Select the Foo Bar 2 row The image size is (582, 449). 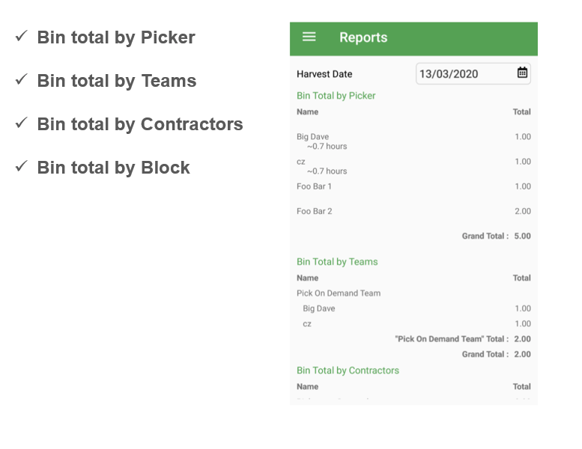pyautogui.click(x=413, y=211)
